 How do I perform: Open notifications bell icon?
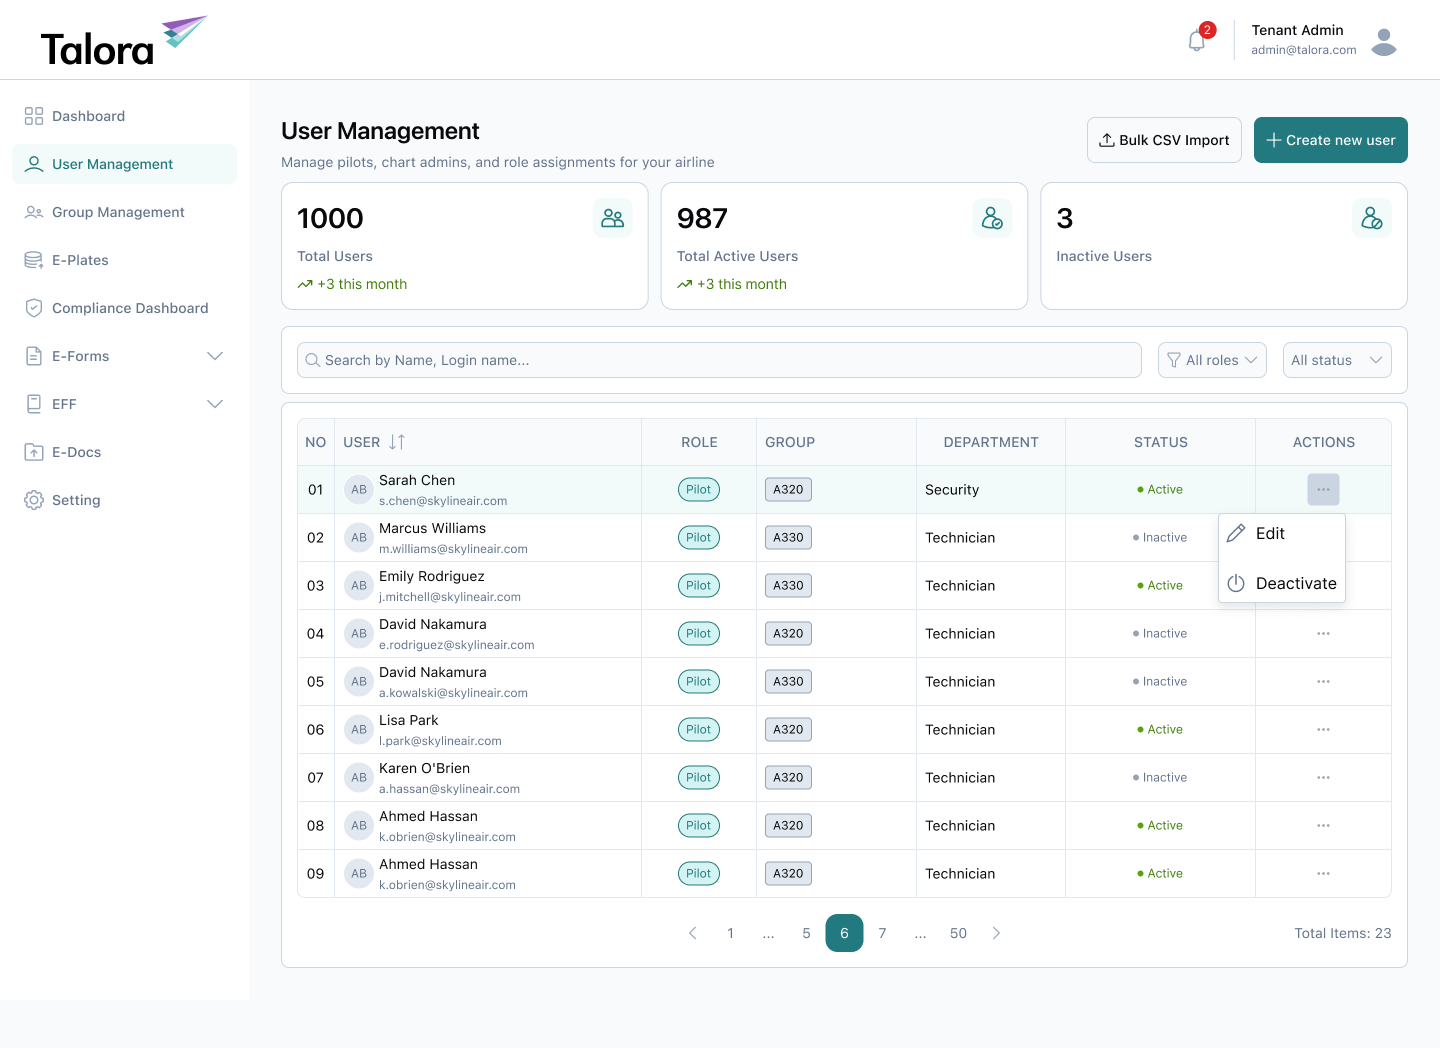[x=1196, y=41]
